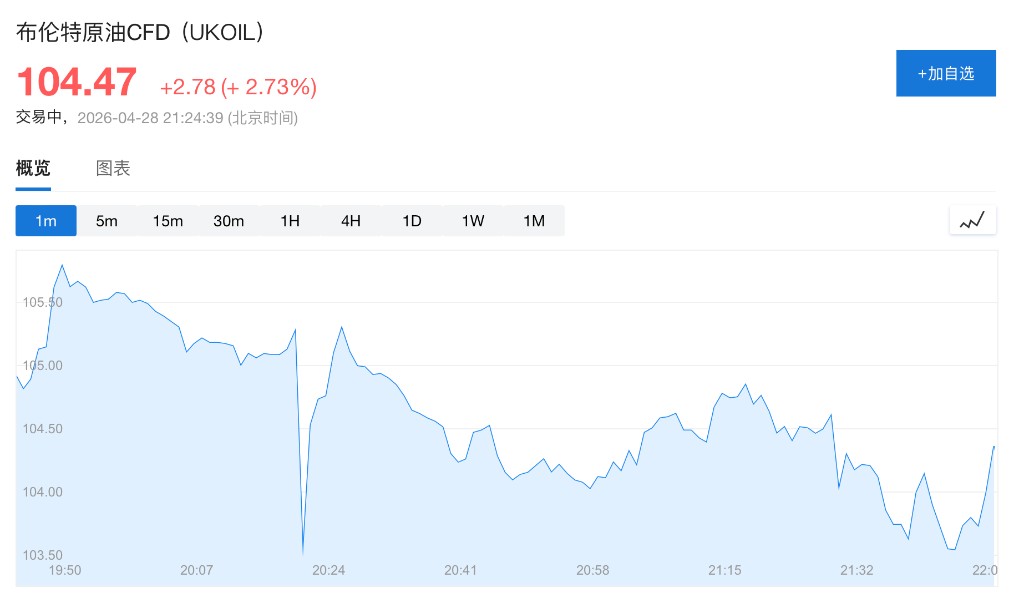Click the 105.00 price axis label

[x=42, y=366]
